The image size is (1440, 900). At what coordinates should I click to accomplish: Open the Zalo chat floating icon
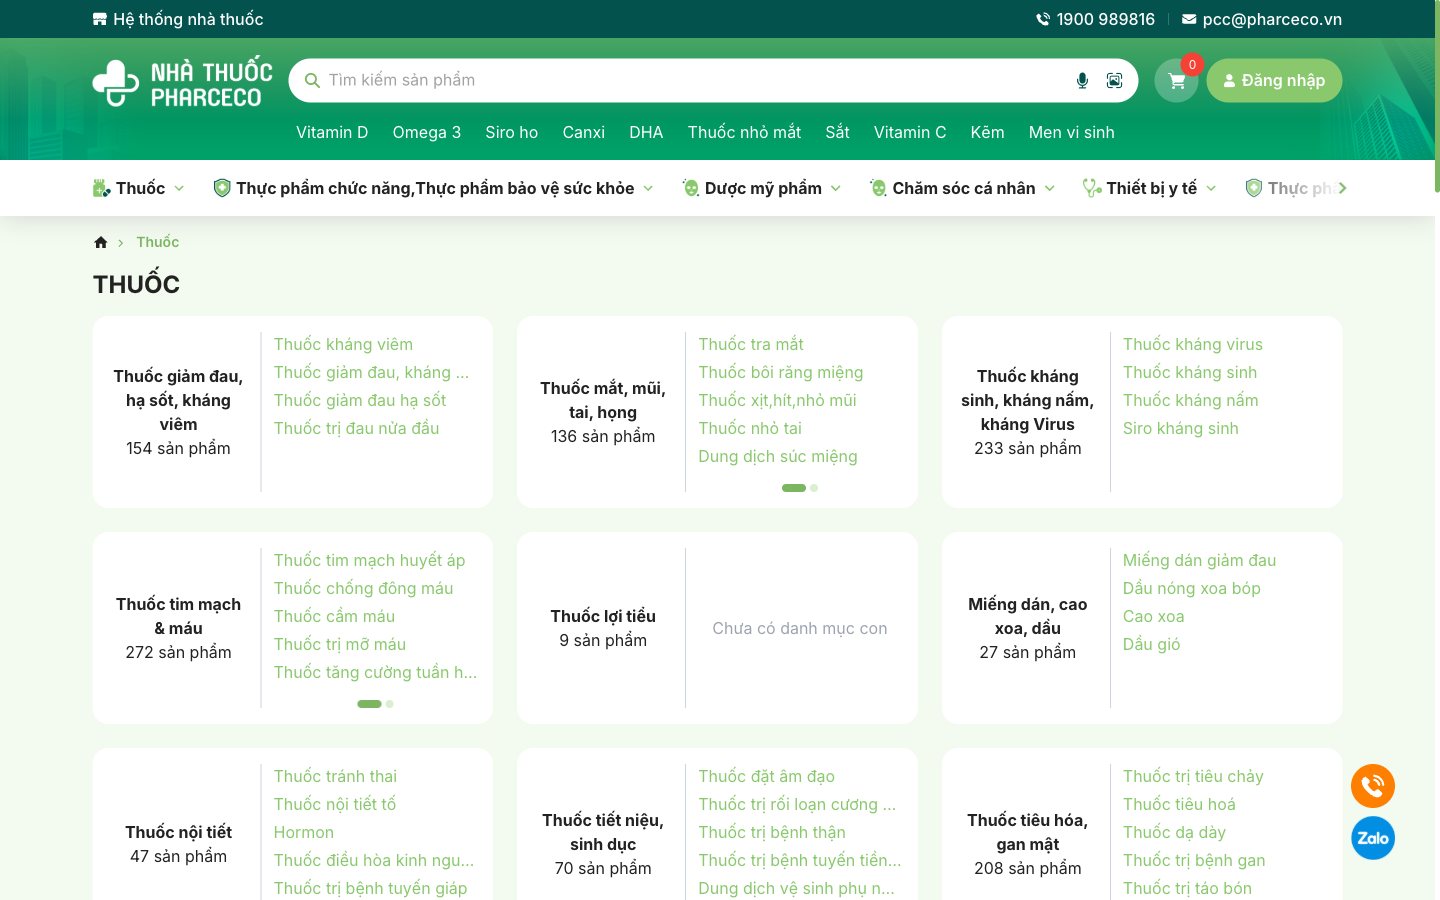1373,838
